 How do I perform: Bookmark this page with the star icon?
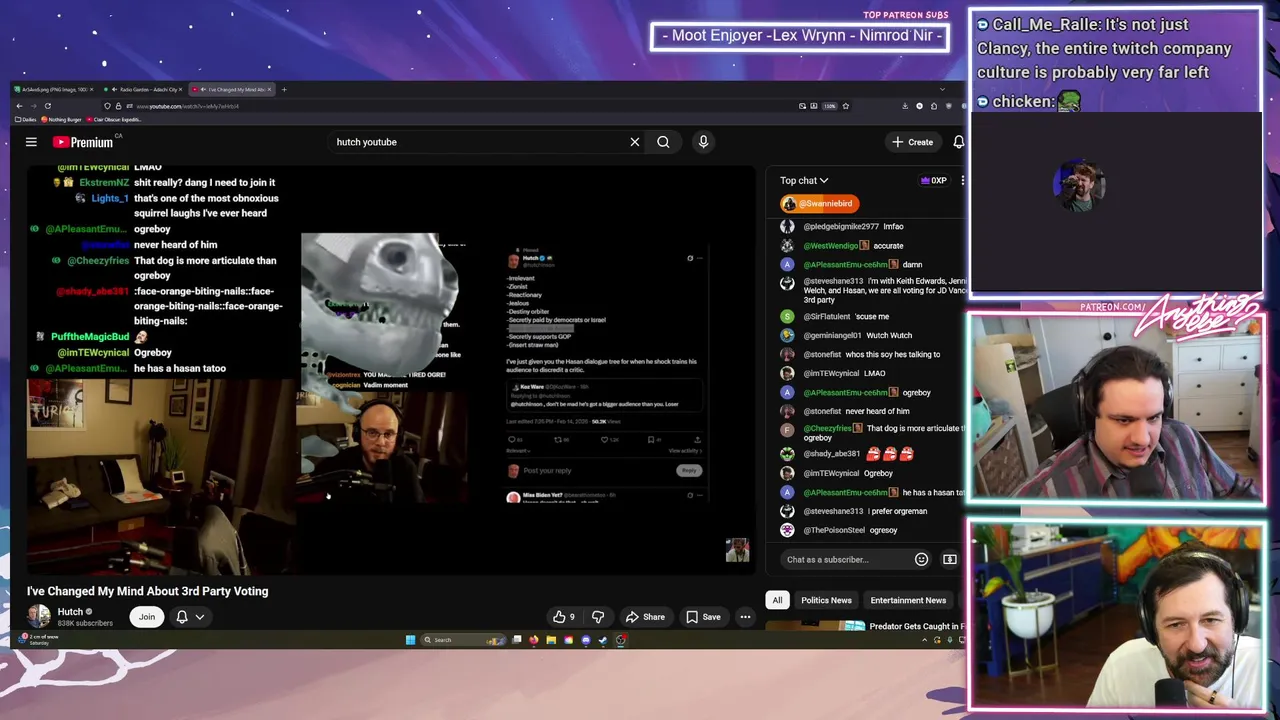click(x=845, y=106)
